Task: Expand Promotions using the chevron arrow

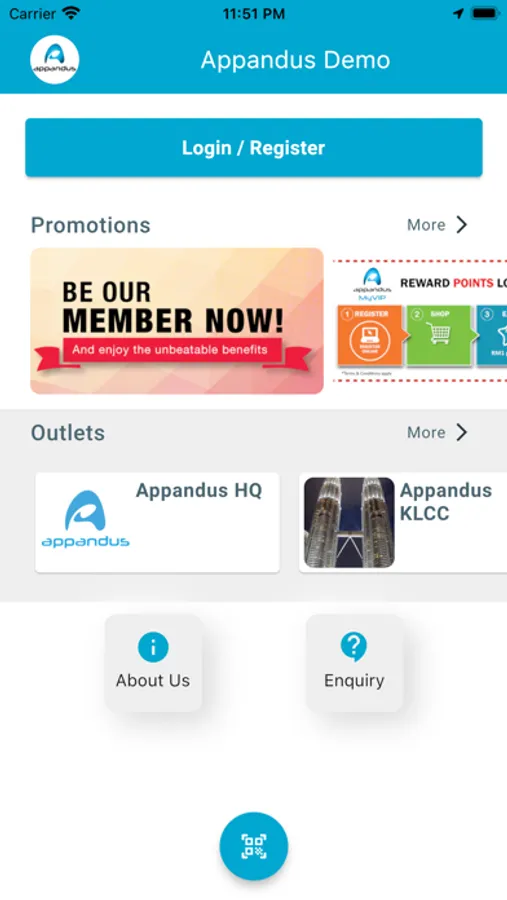Action: coord(462,224)
